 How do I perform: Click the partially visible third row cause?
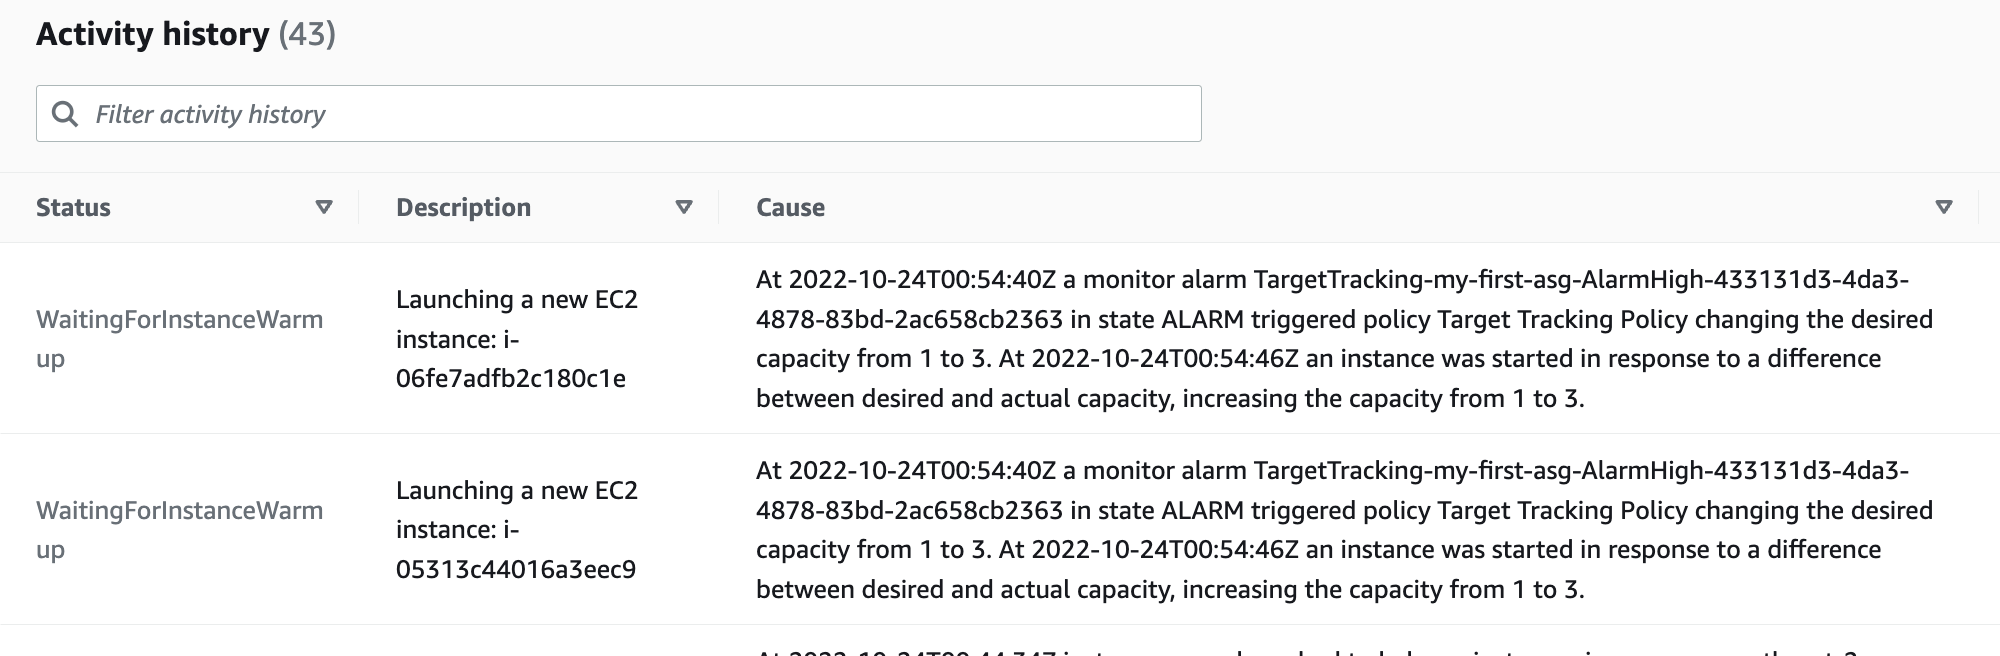click(x=1305, y=650)
